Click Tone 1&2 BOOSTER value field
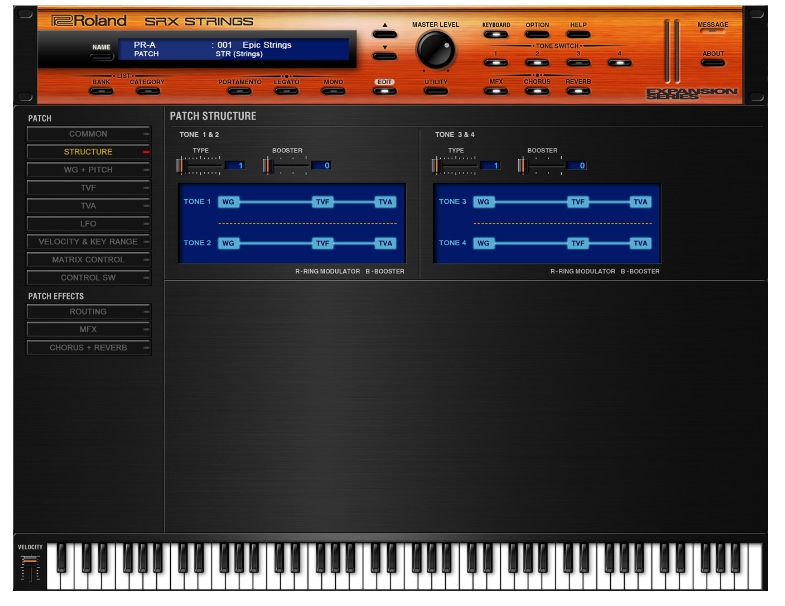Image resolution: width=785 pixels, height=606 pixels. tap(321, 165)
